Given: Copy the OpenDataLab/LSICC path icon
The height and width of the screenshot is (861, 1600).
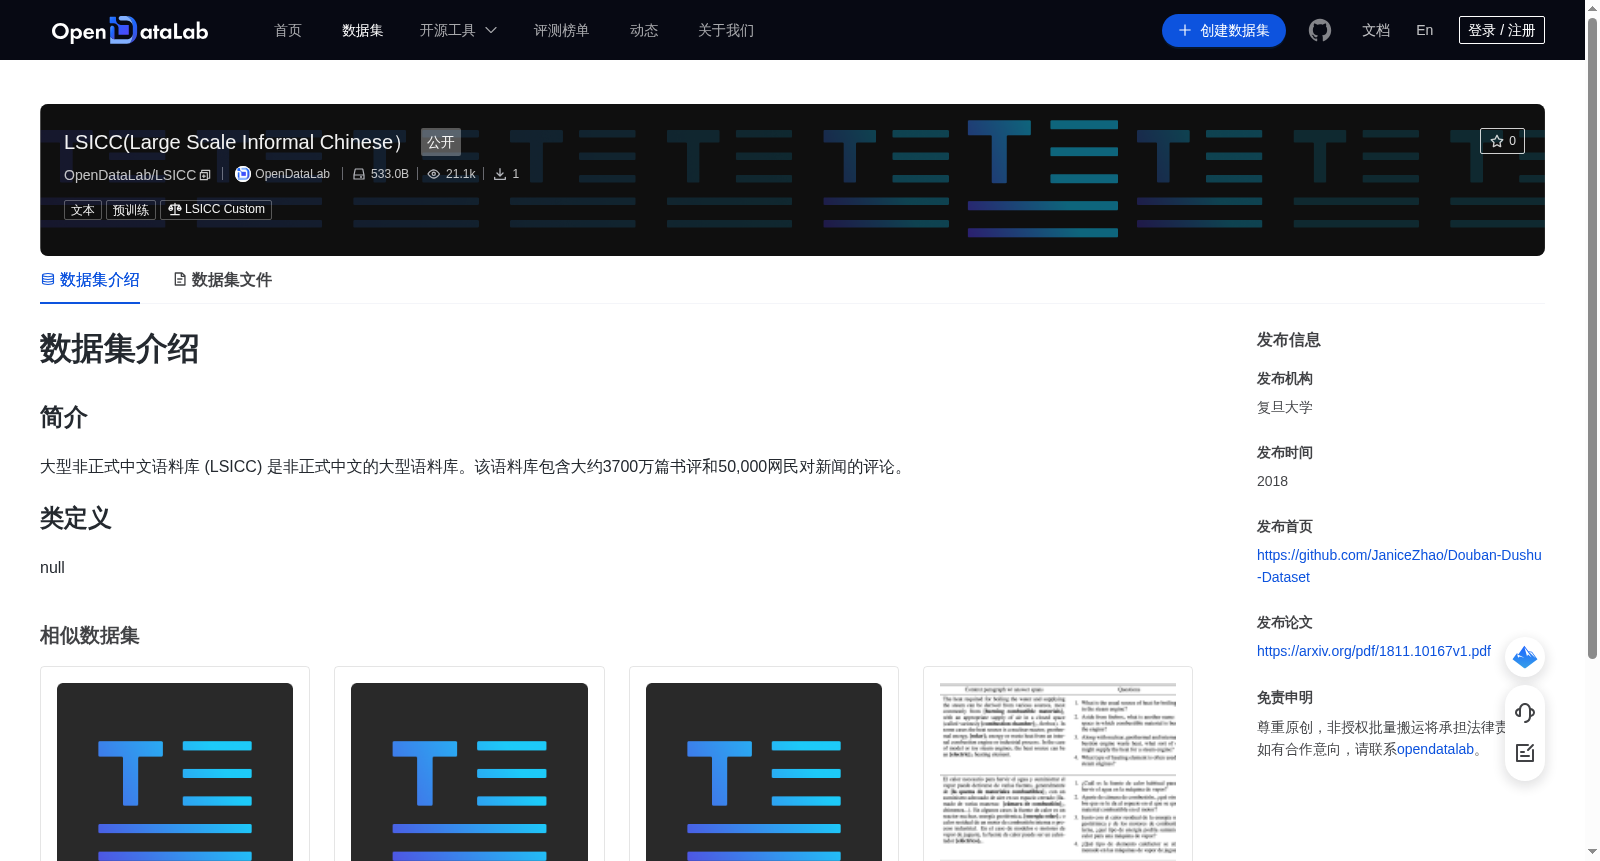Looking at the screenshot, I should point(205,175).
